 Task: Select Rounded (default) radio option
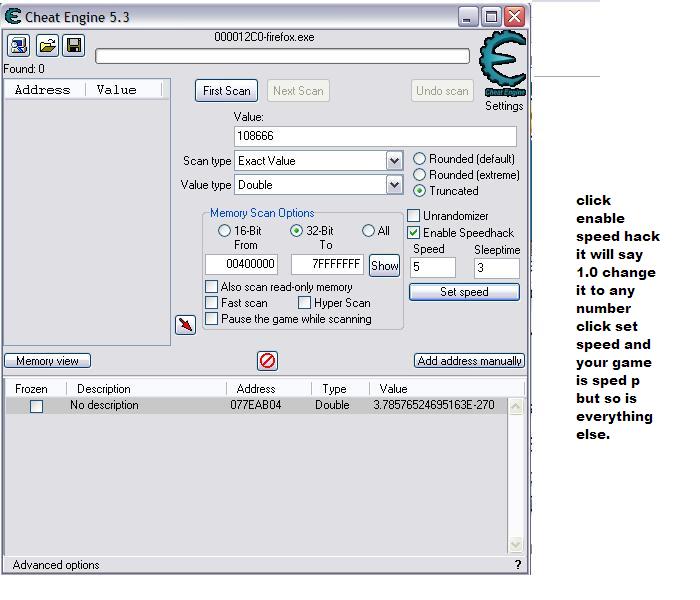(x=420, y=159)
